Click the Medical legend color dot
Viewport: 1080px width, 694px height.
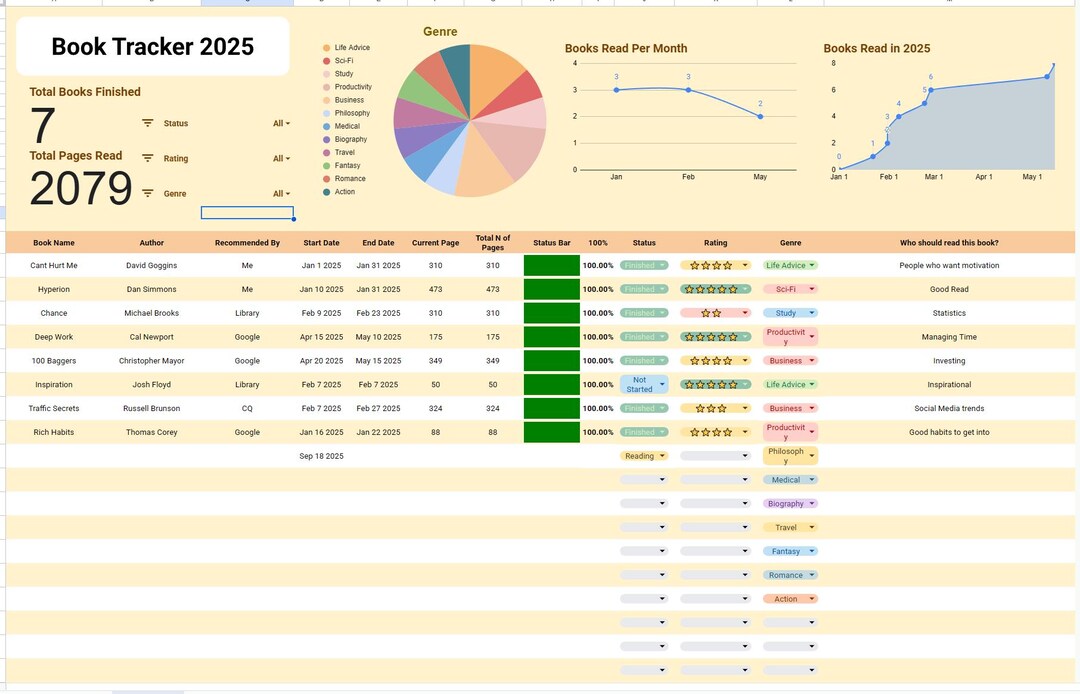point(326,126)
